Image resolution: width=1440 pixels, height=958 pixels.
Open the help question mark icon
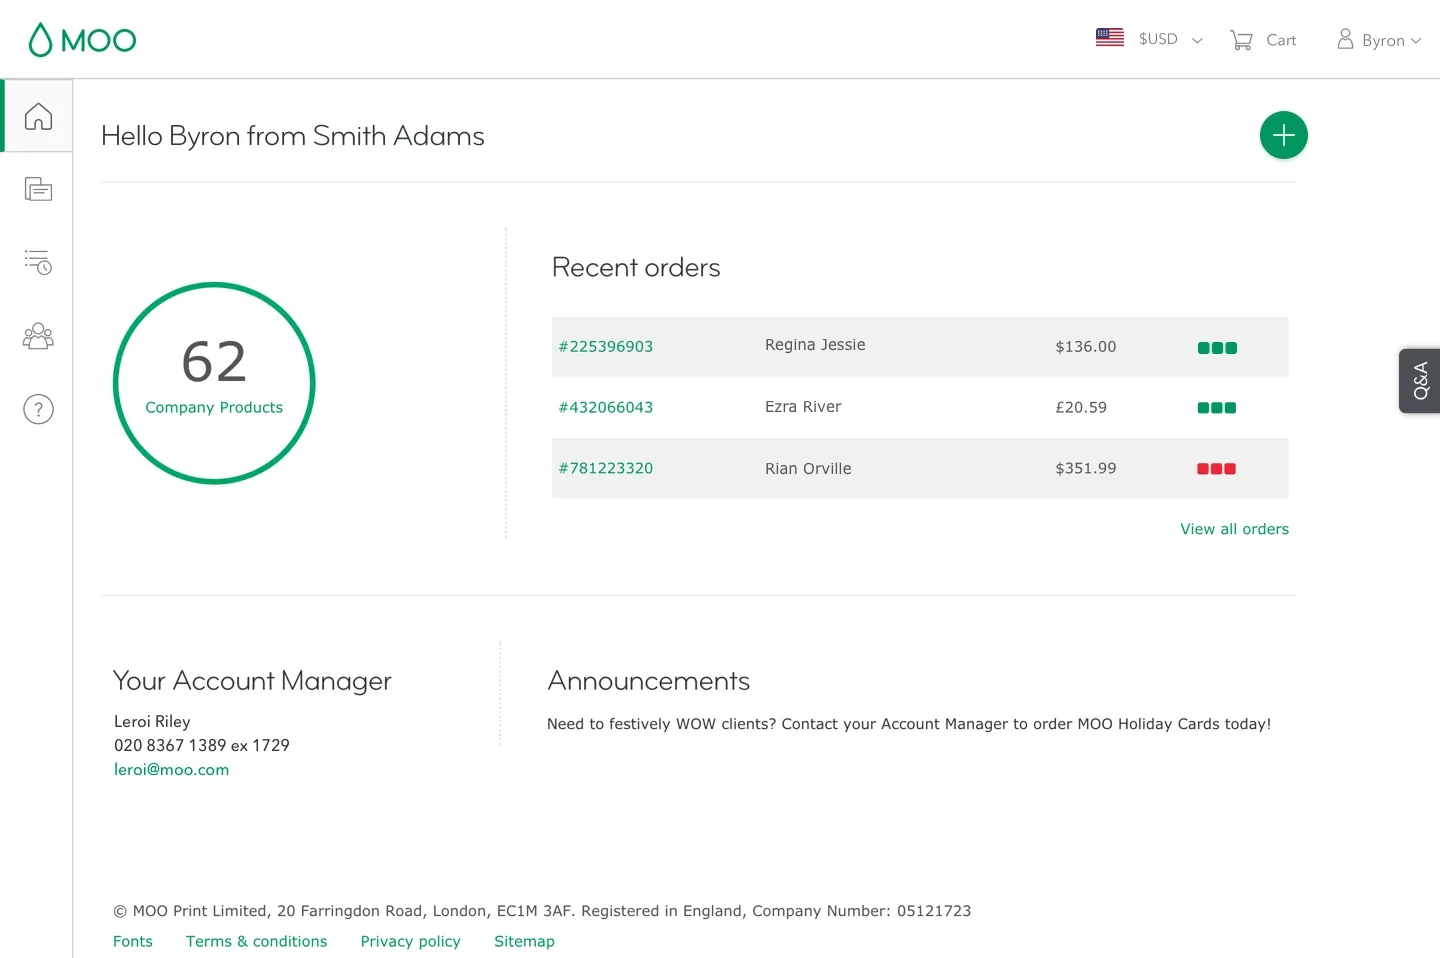click(x=38, y=409)
